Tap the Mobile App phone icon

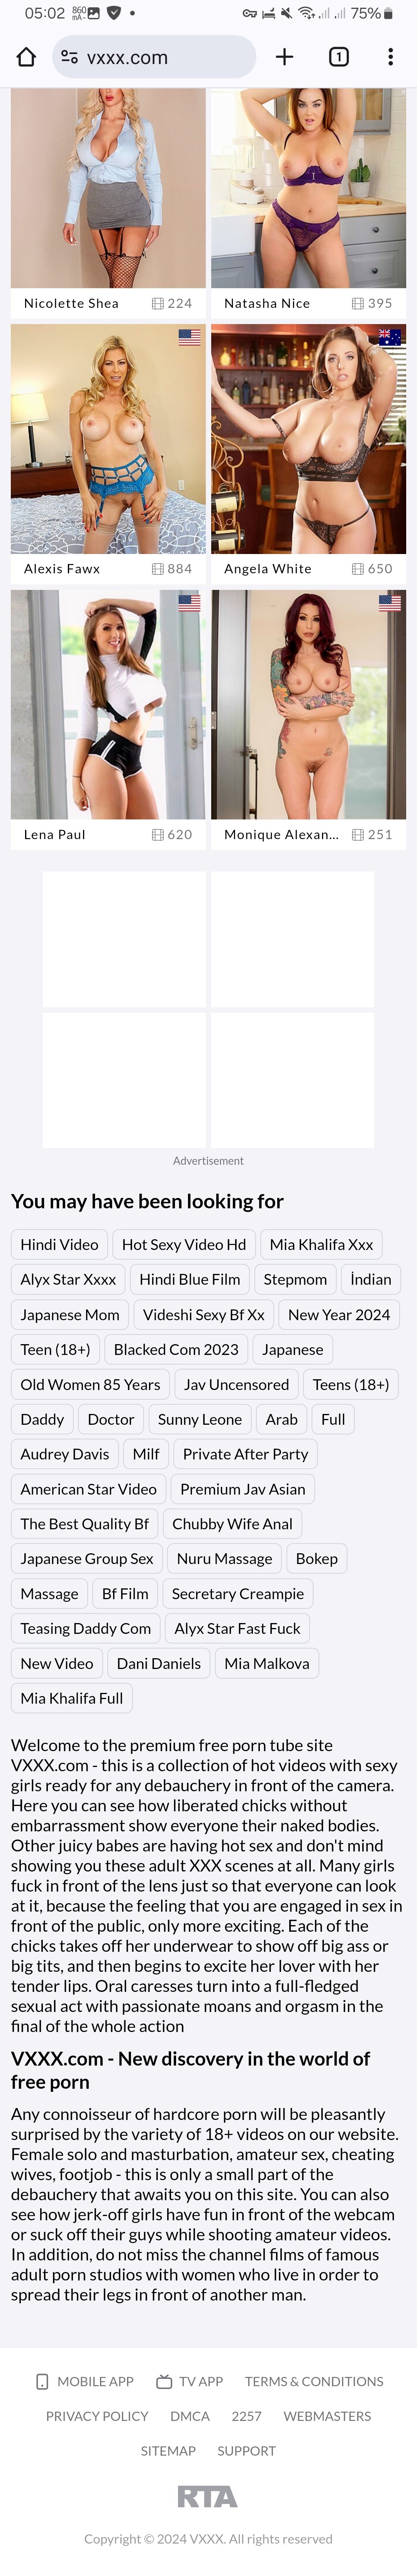pyautogui.click(x=42, y=2381)
